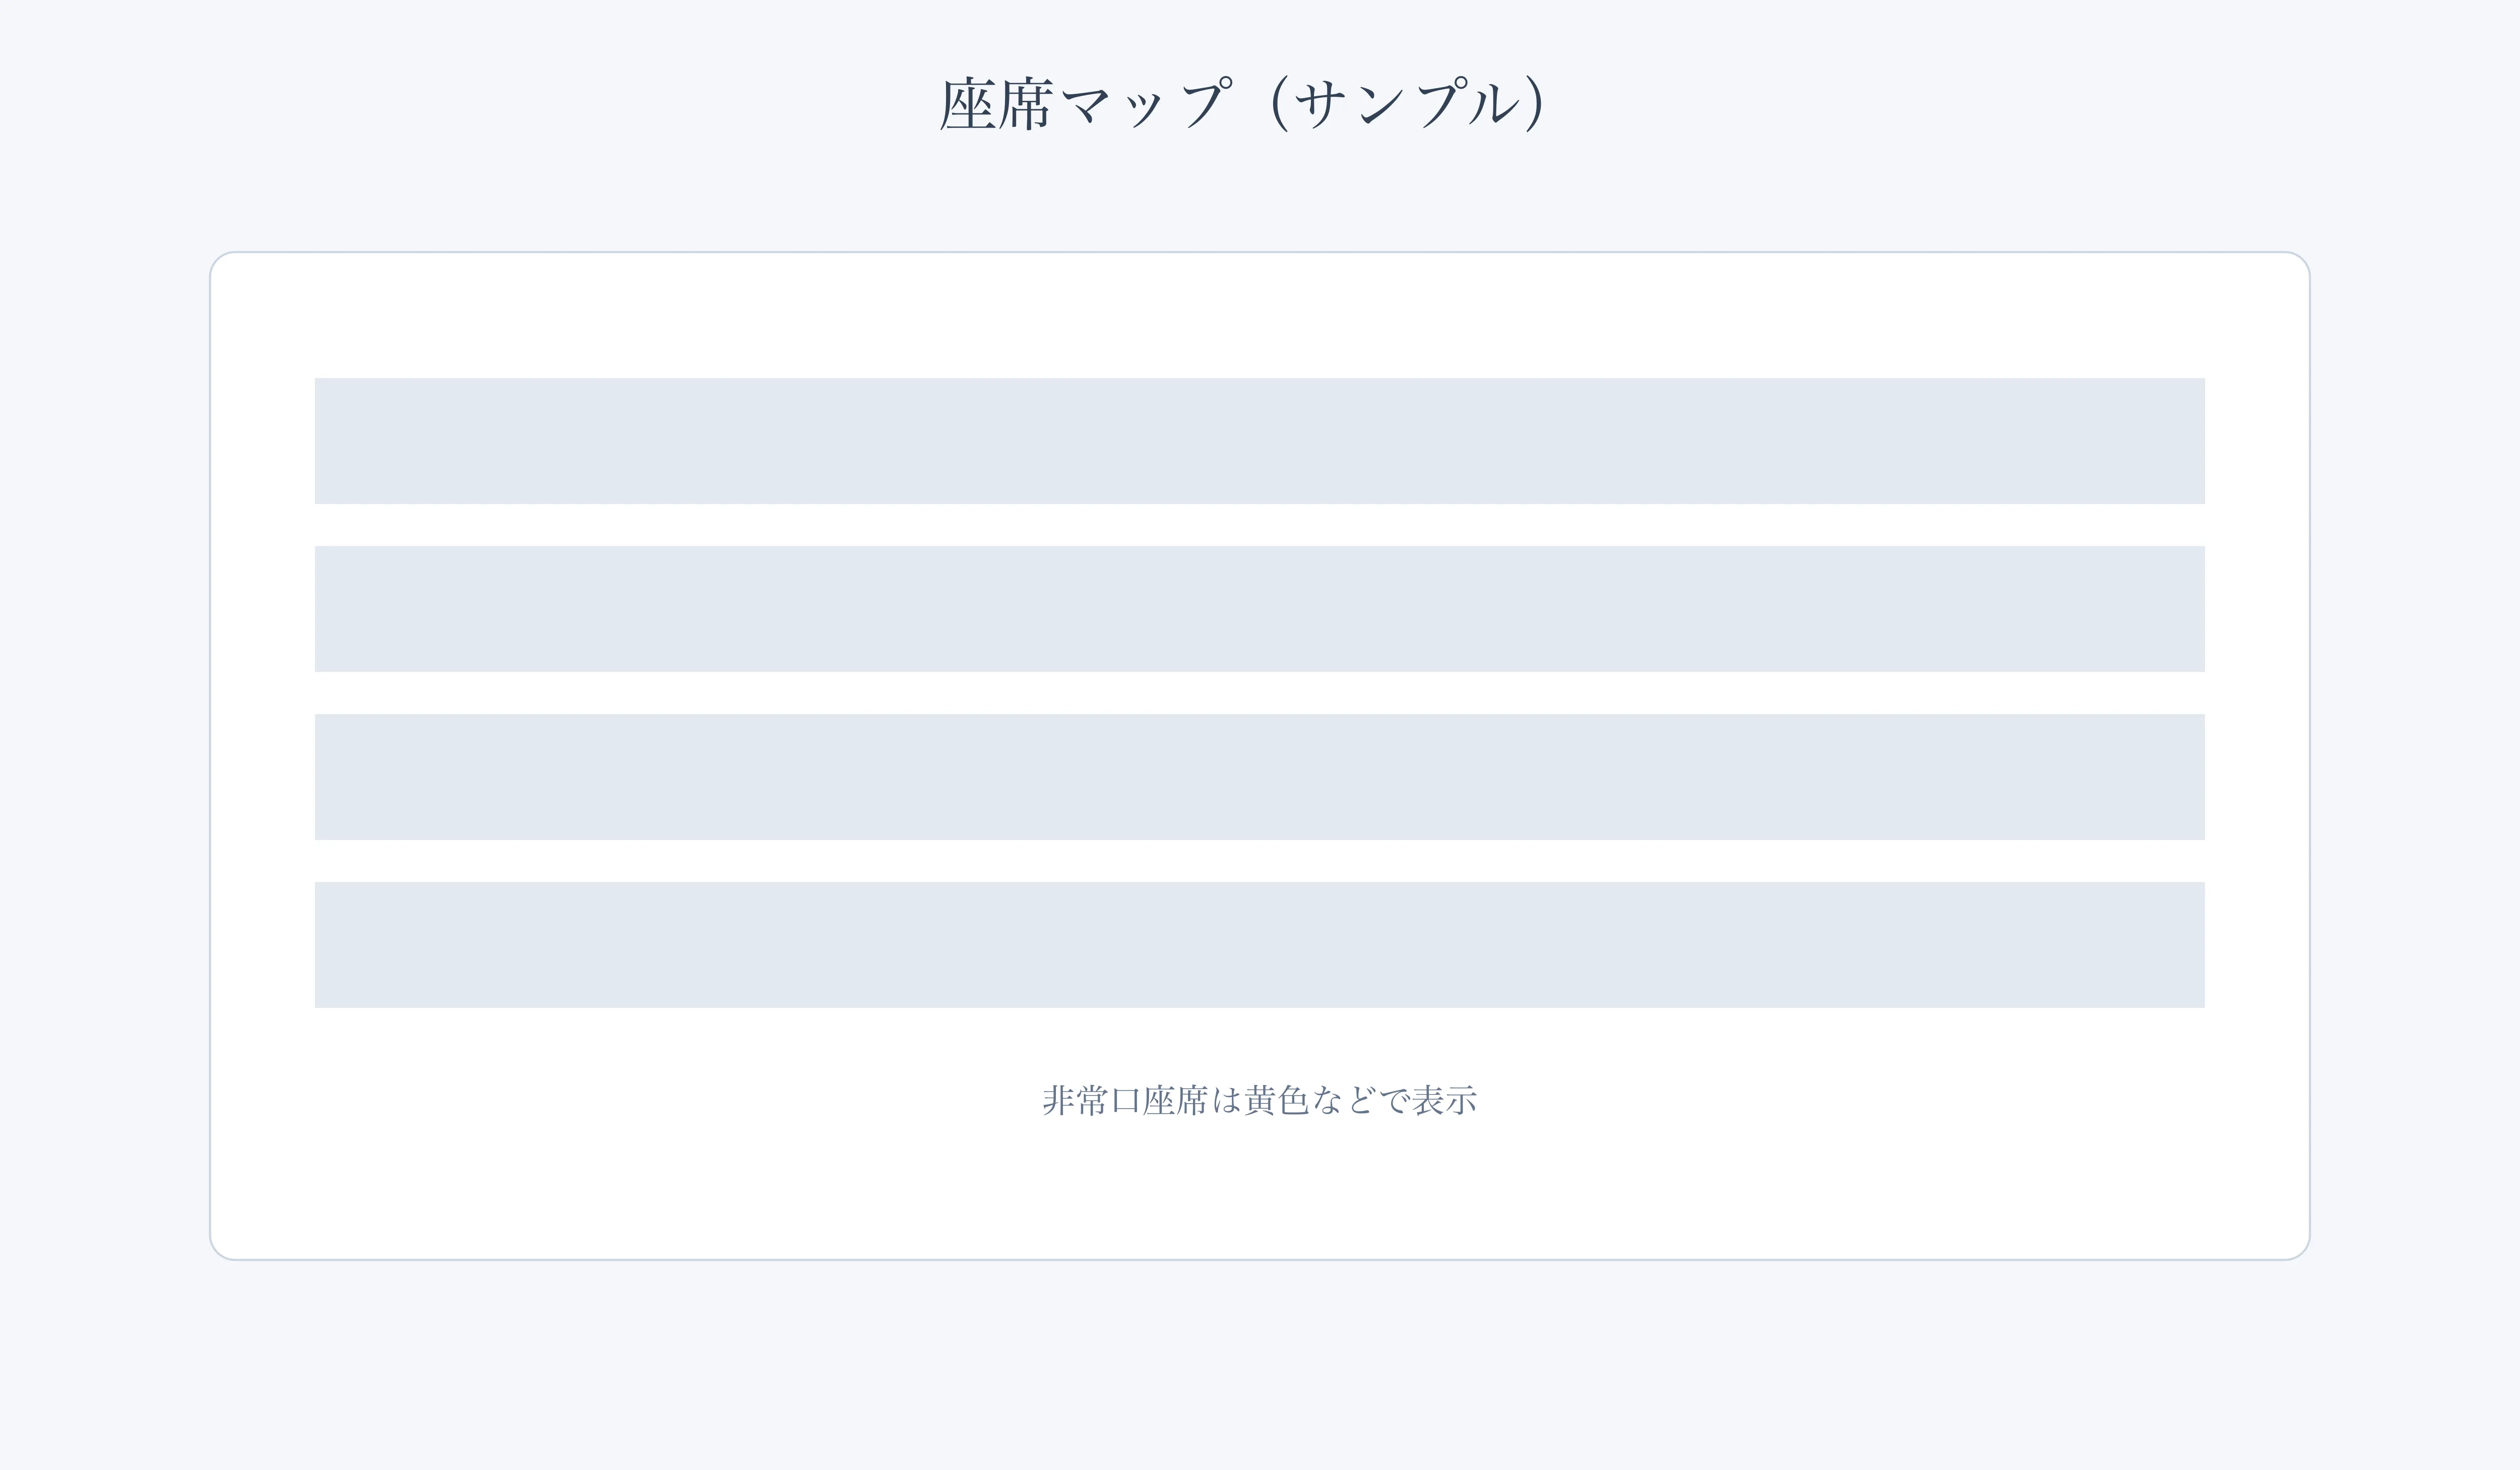The height and width of the screenshot is (1470, 2520).
Task: Click the word 表示 ending the caption
Action: point(1445,1100)
